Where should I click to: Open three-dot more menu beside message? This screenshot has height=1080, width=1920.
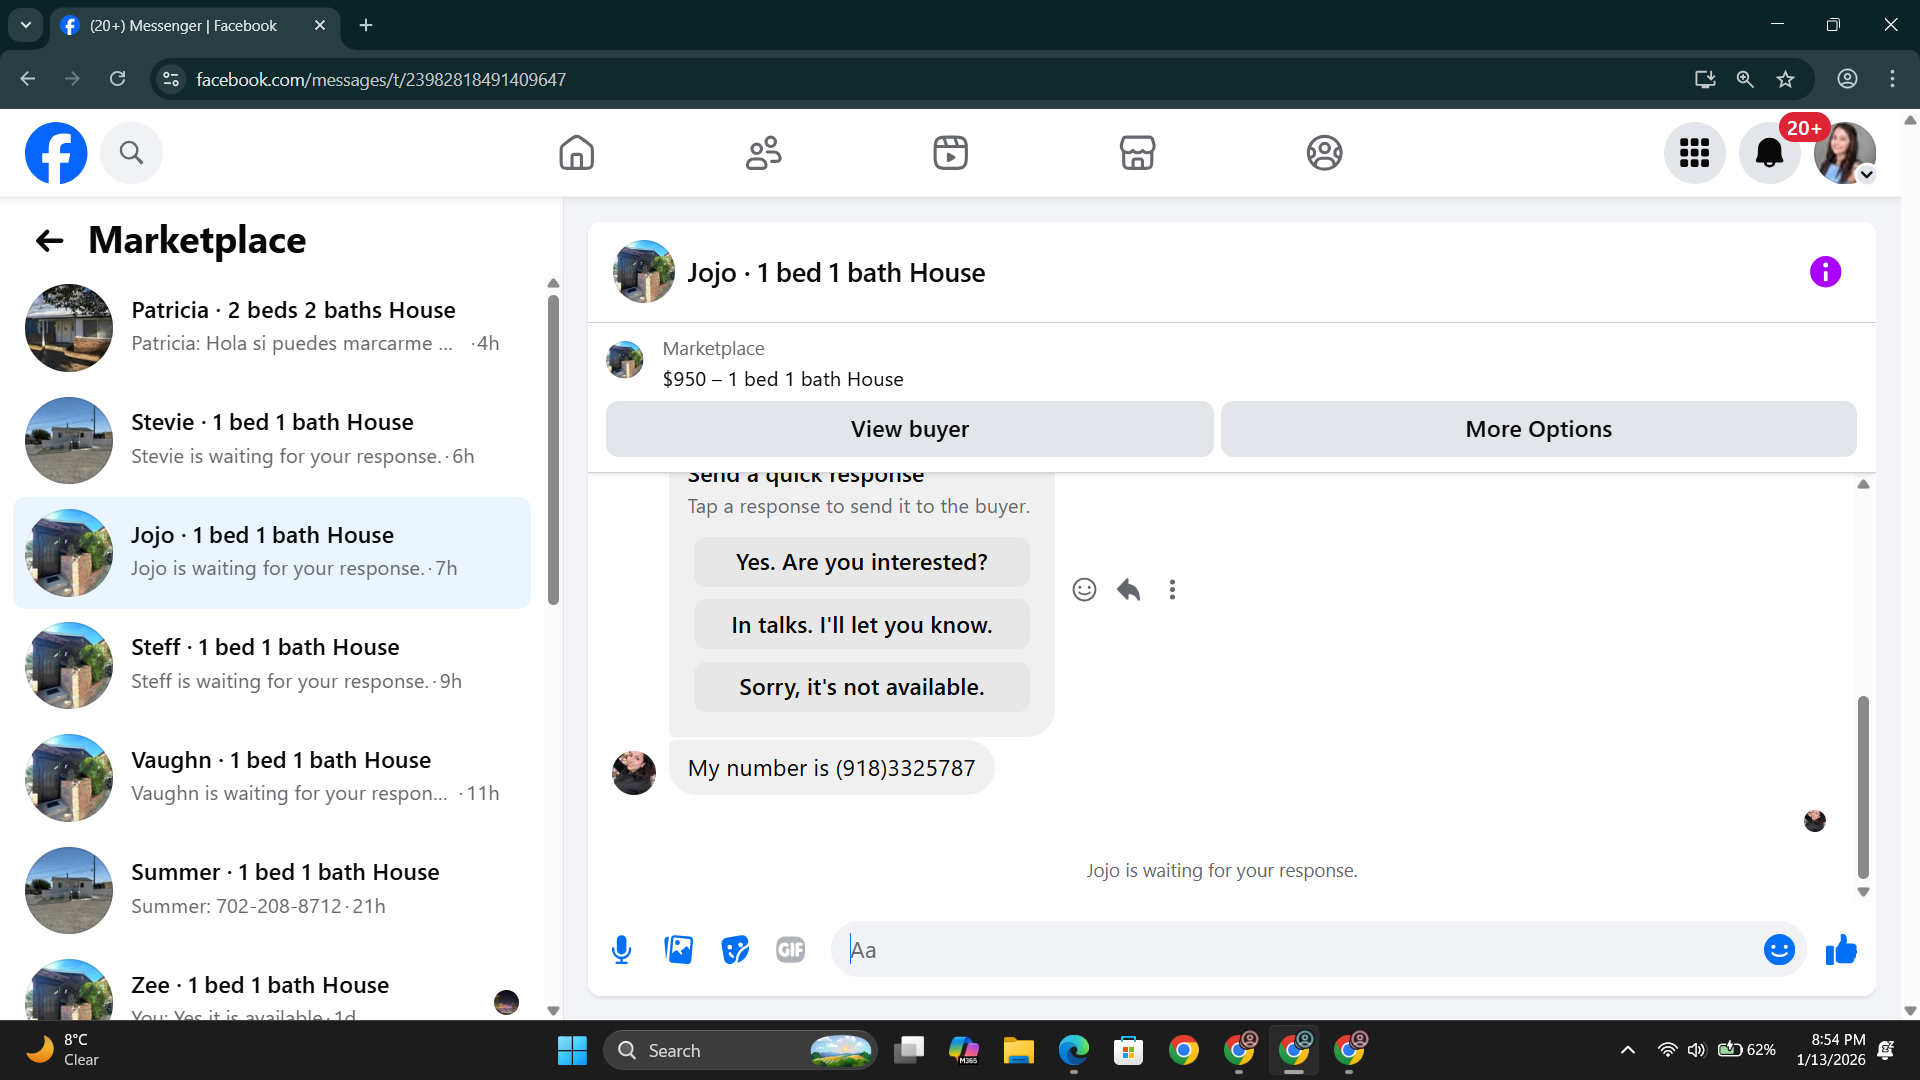point(1172,590)
